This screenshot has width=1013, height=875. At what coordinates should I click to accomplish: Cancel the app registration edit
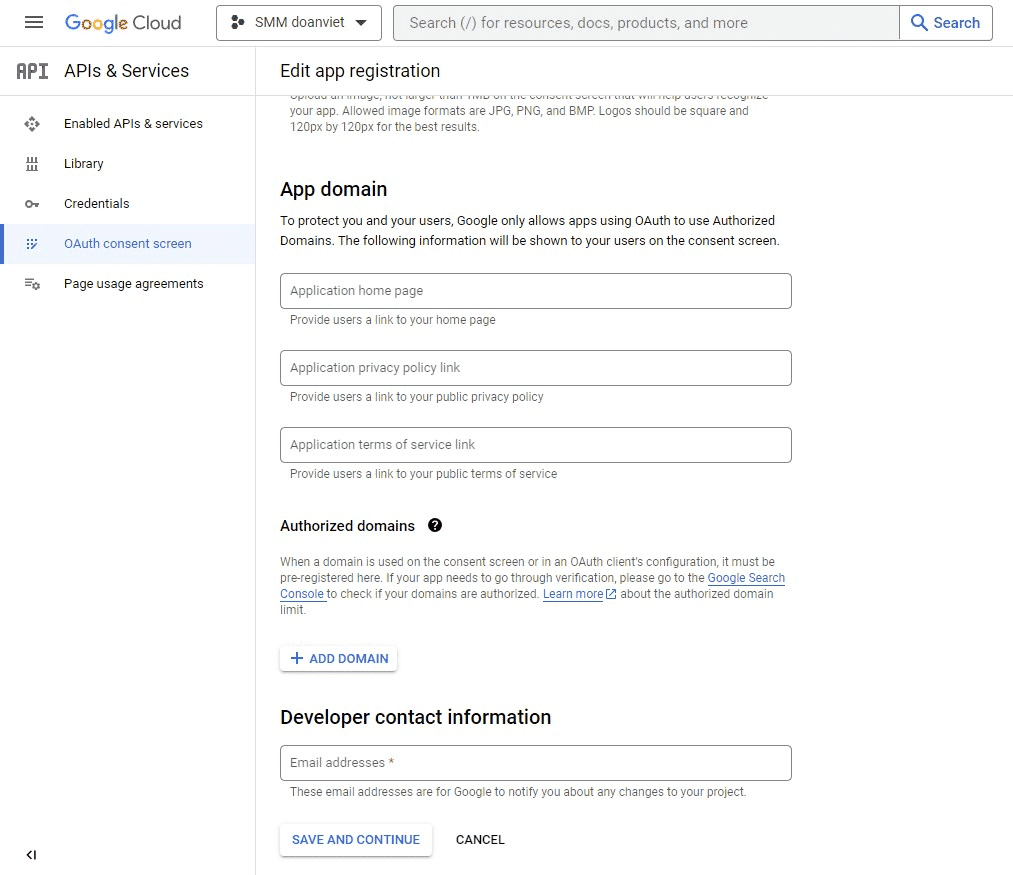tap(480, 840)
